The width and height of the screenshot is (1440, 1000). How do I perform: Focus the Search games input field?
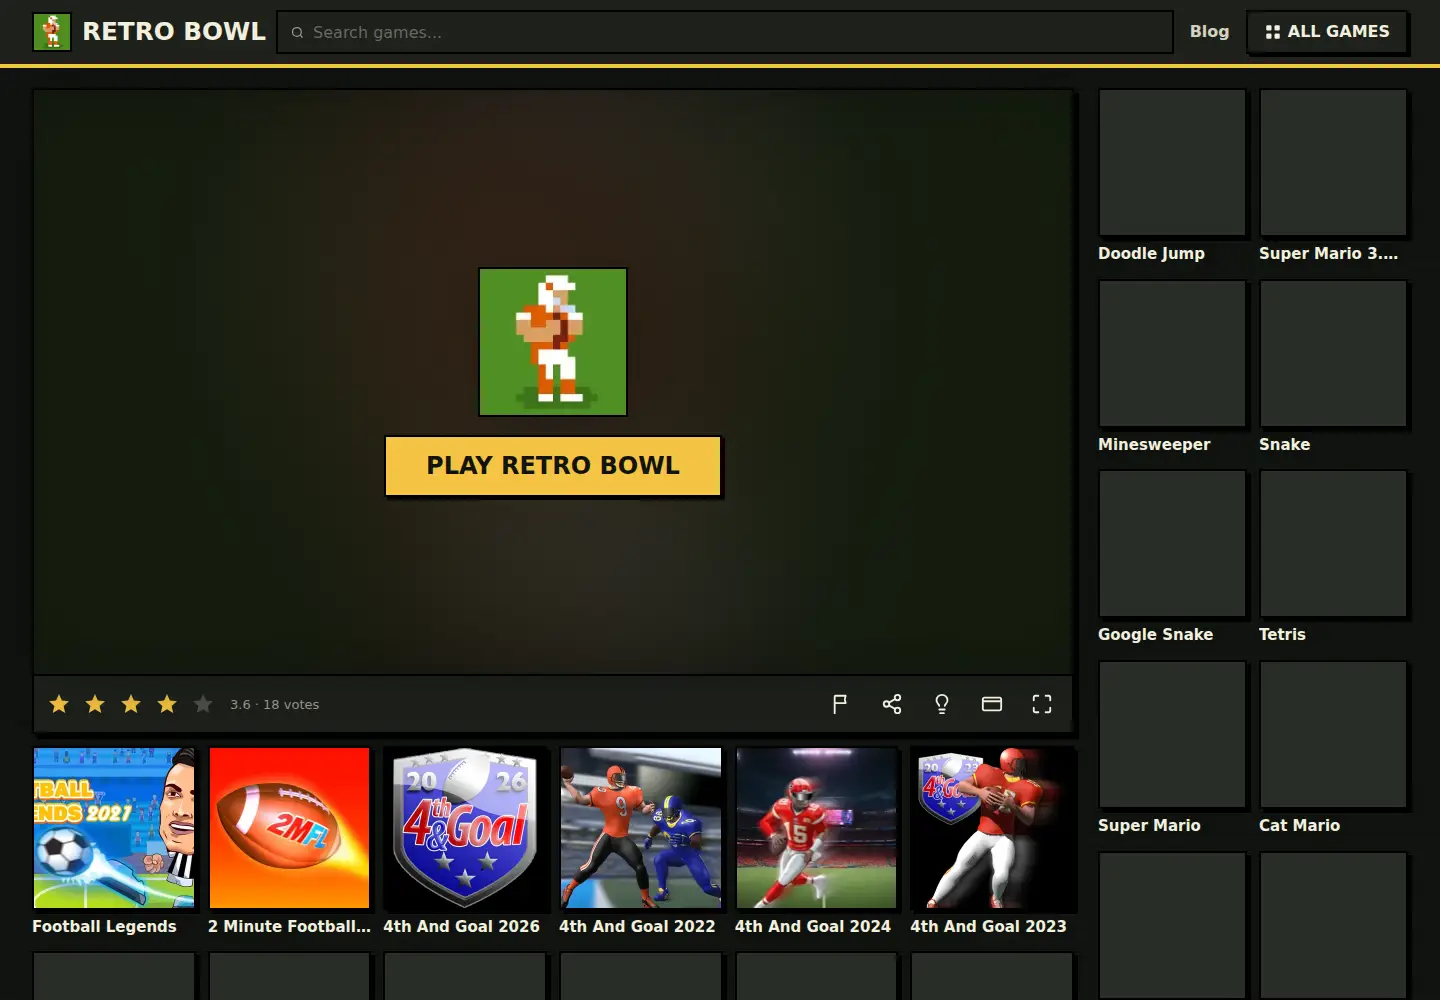pos(725,32)
